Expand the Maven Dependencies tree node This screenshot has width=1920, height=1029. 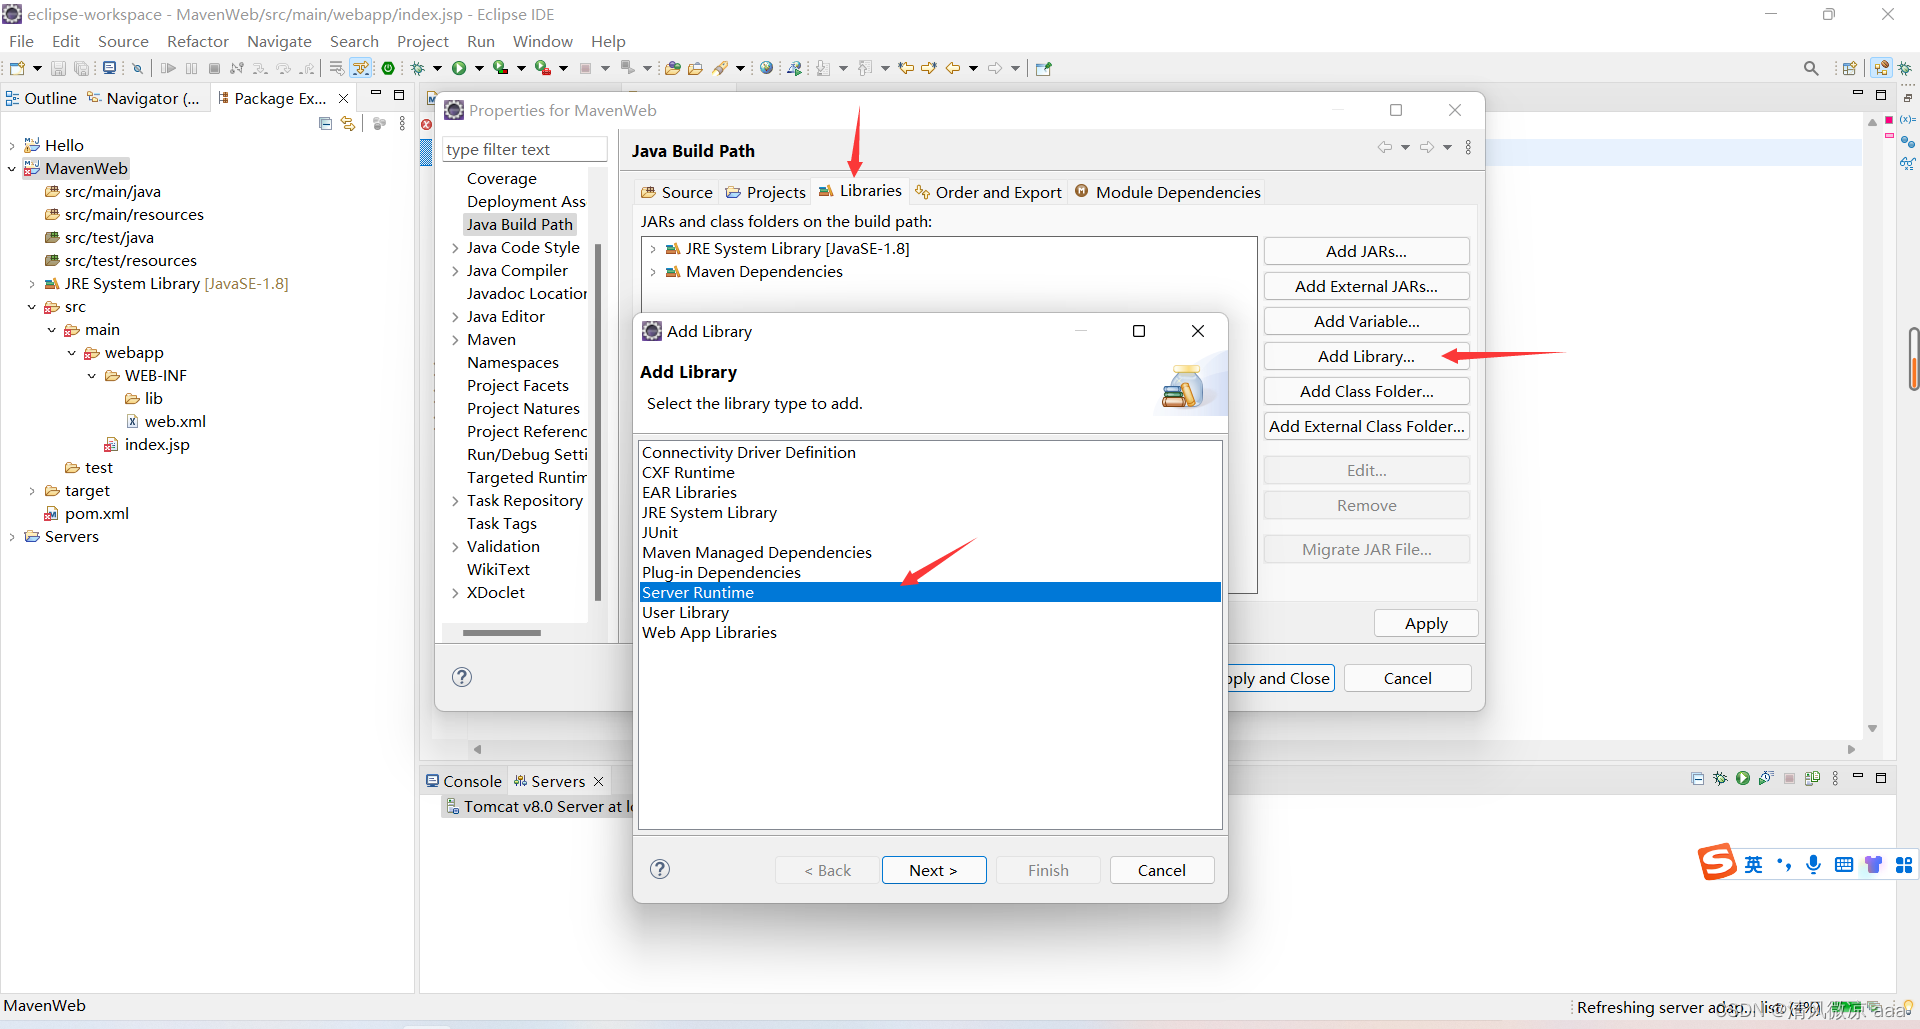(x=654, y=272)
